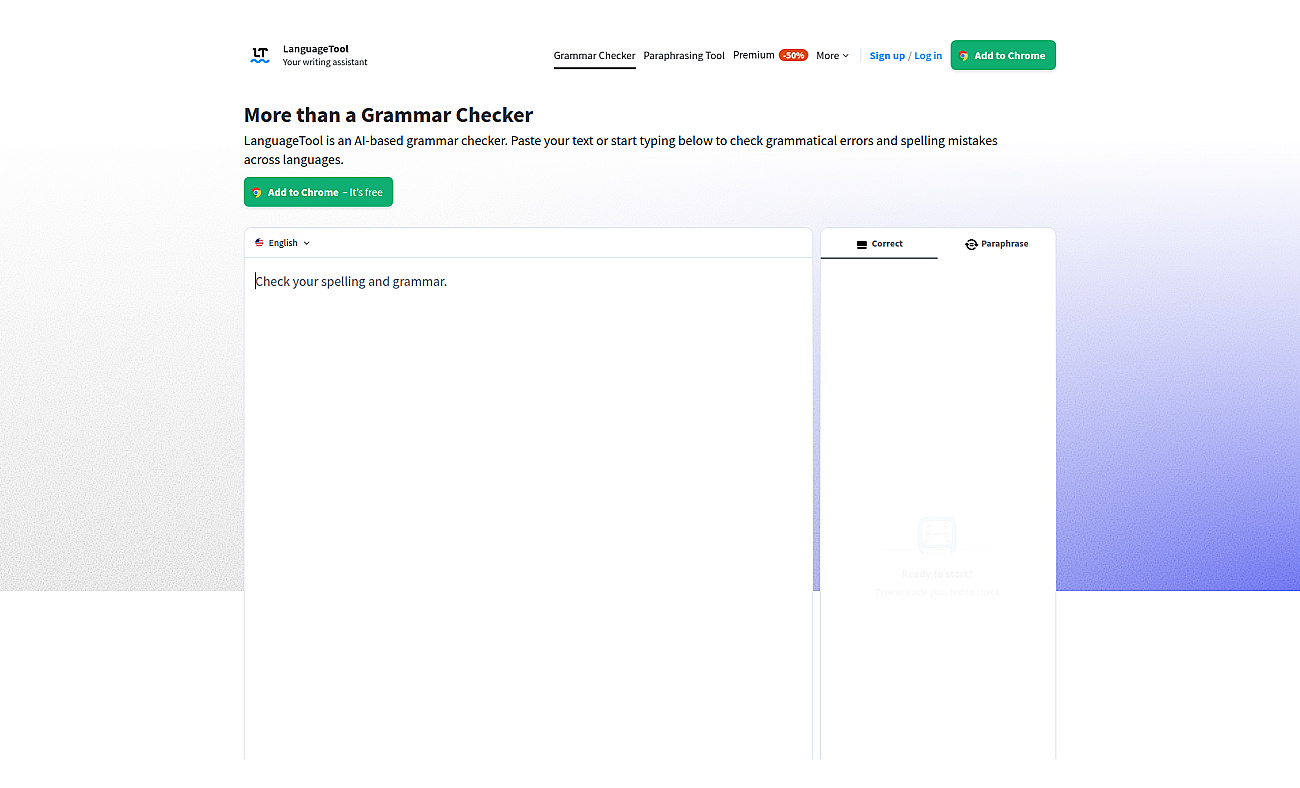The height and width of the screenshot is (788, 1300).
Task: Click the US flag icon beside English
Action: [x=260, y=243]
